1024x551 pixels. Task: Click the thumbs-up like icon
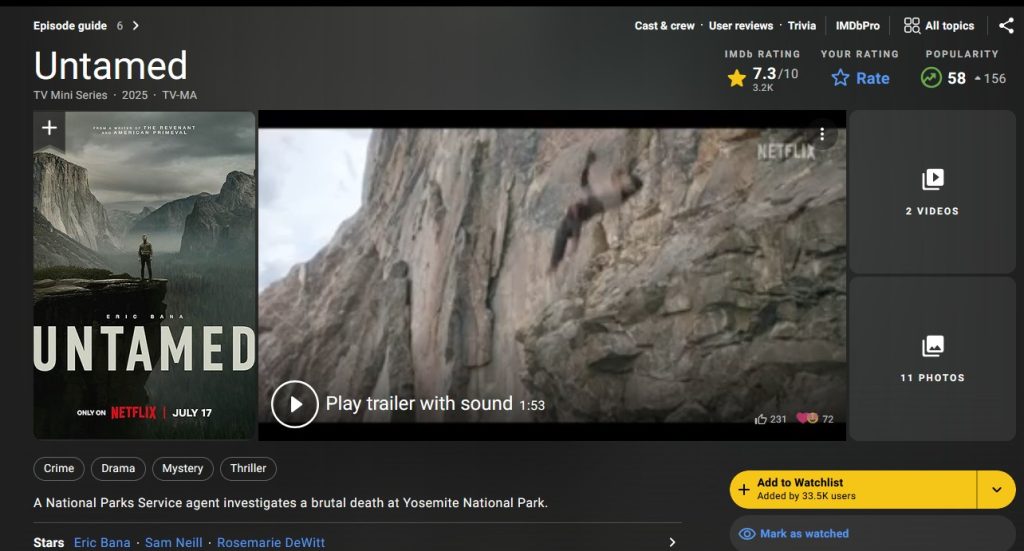760,419
